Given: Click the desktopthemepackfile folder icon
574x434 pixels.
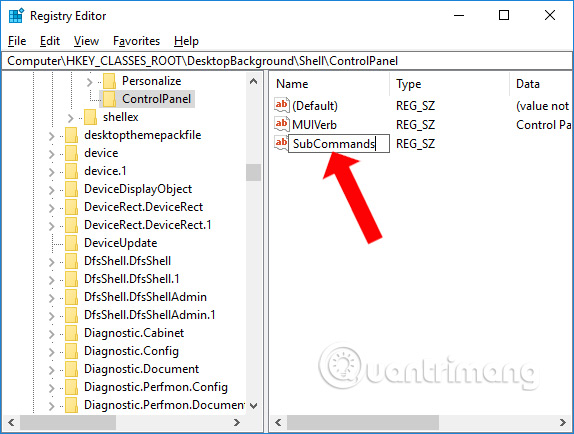Looking at the screenshot, I should [x=71, y=135].
